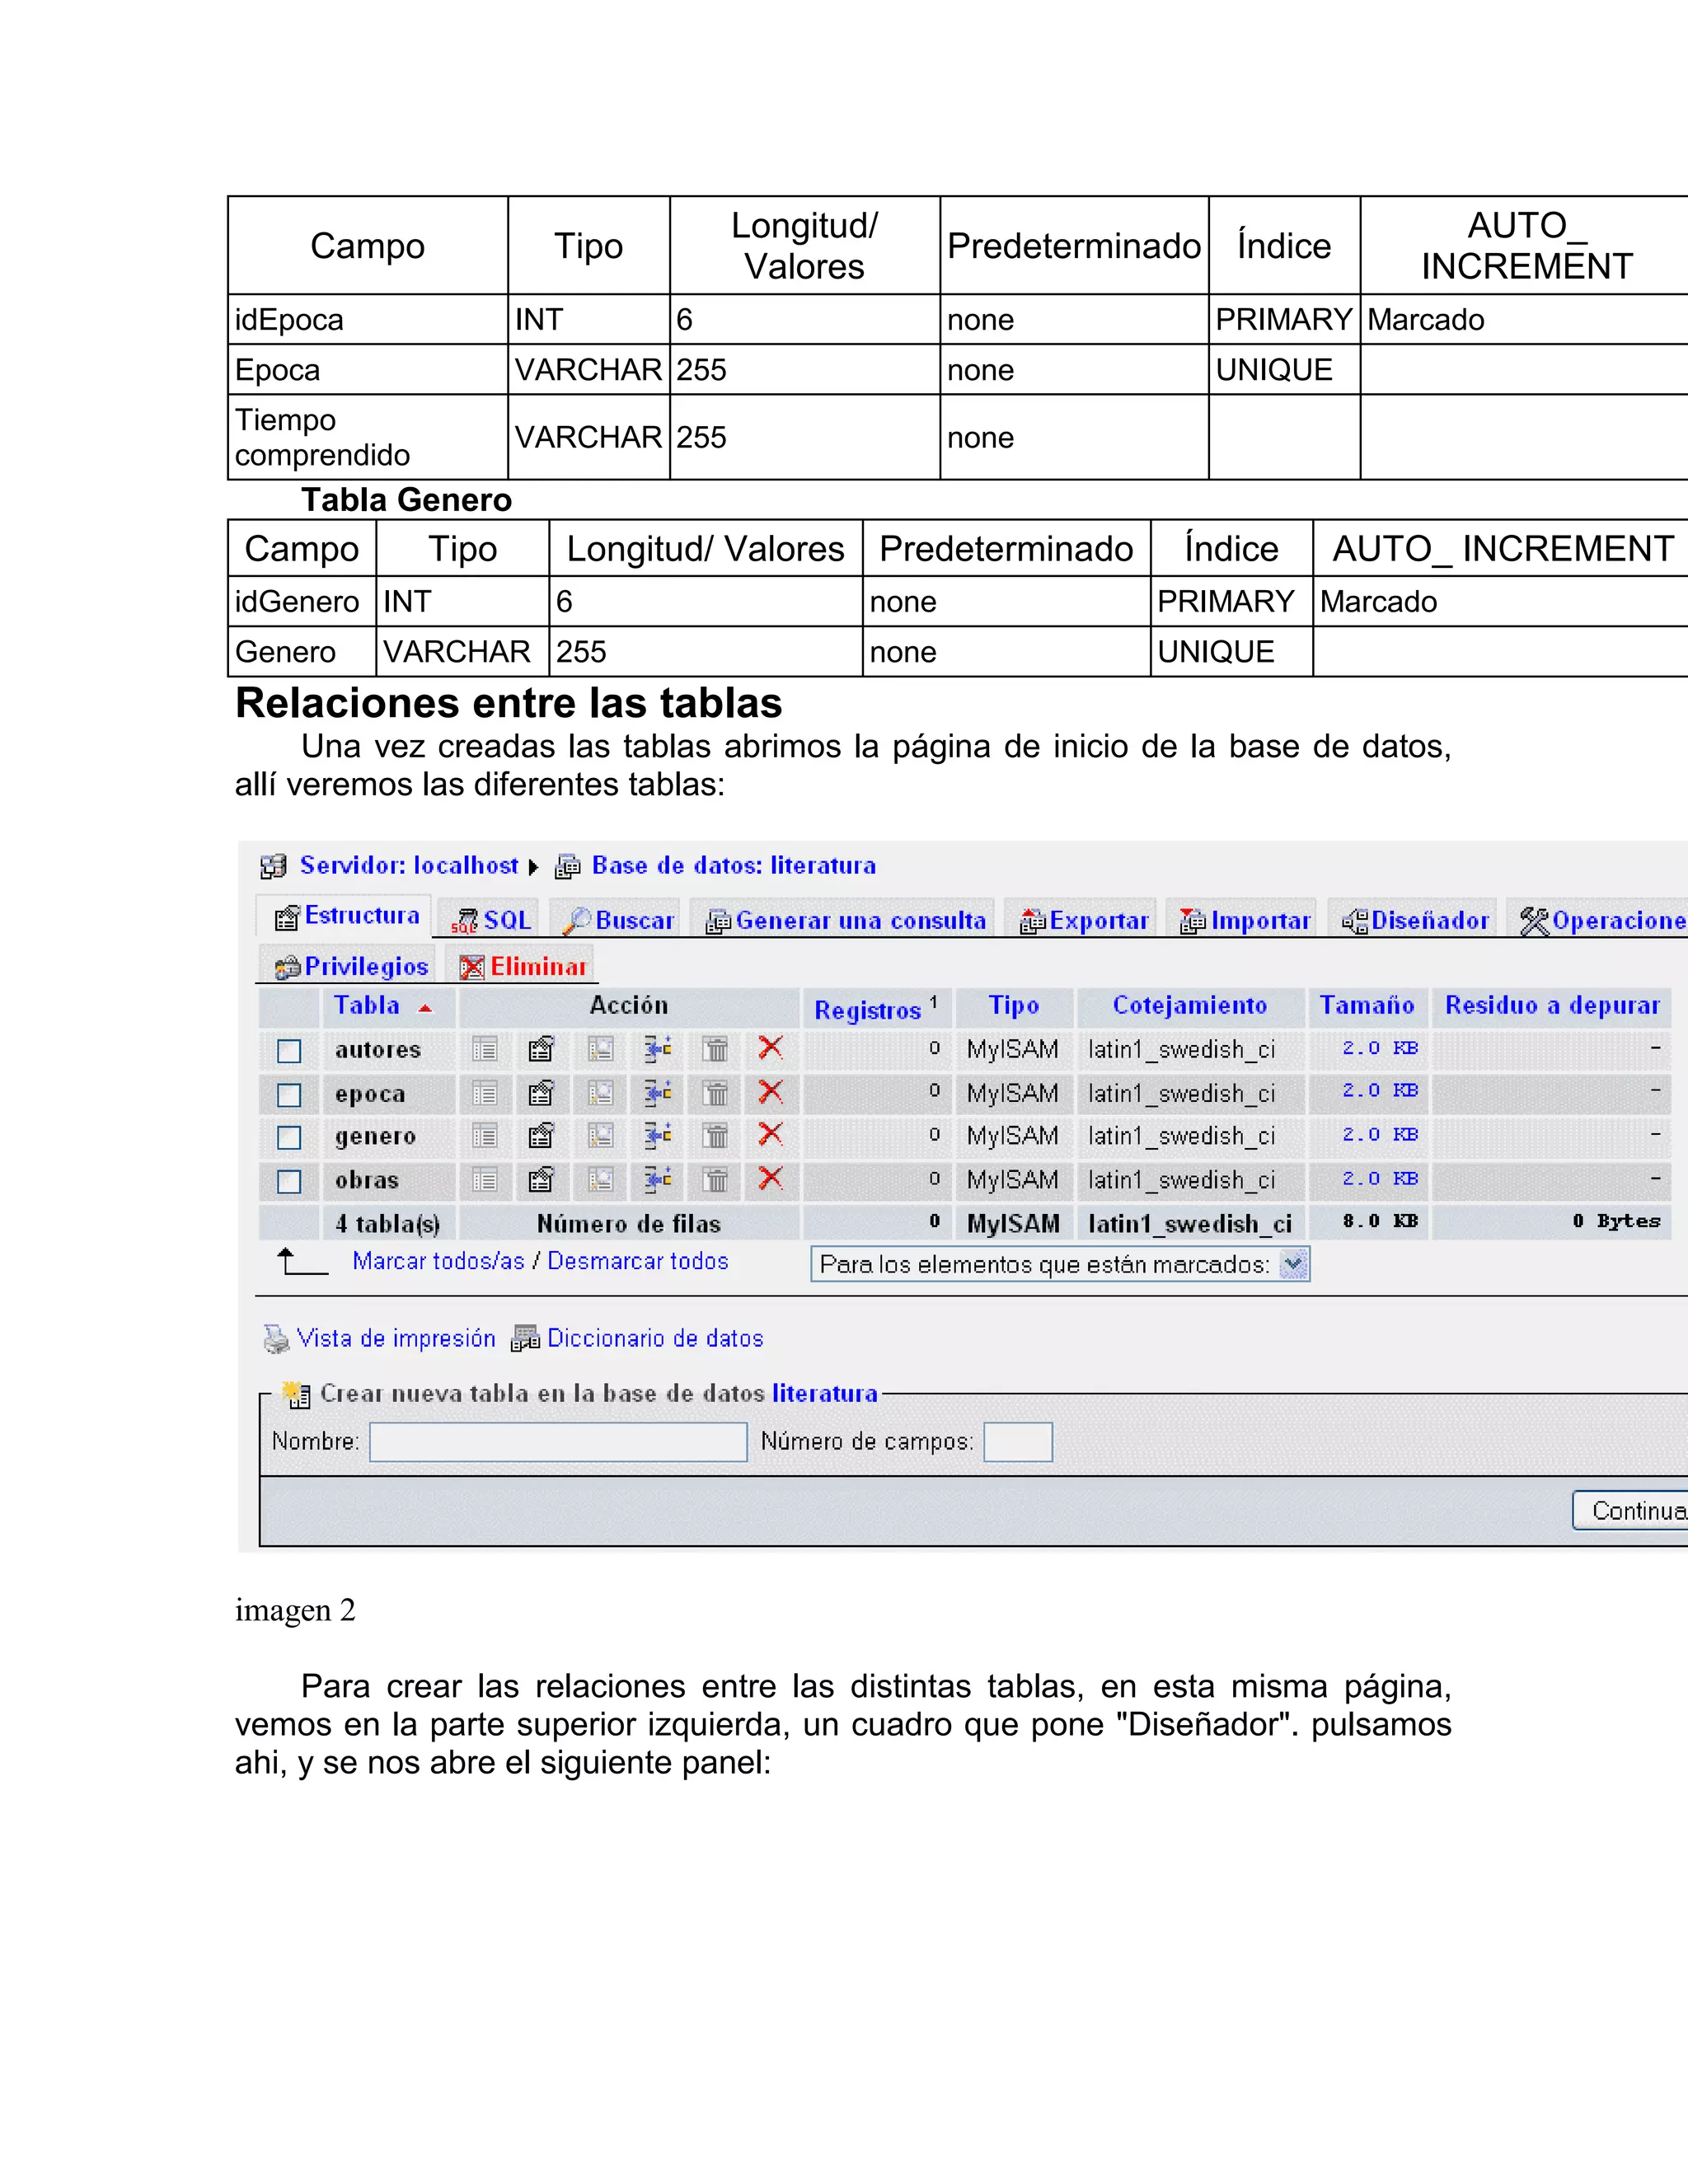
Task: Open Structure icon for epoca table
Action: tap(541, 1093)
